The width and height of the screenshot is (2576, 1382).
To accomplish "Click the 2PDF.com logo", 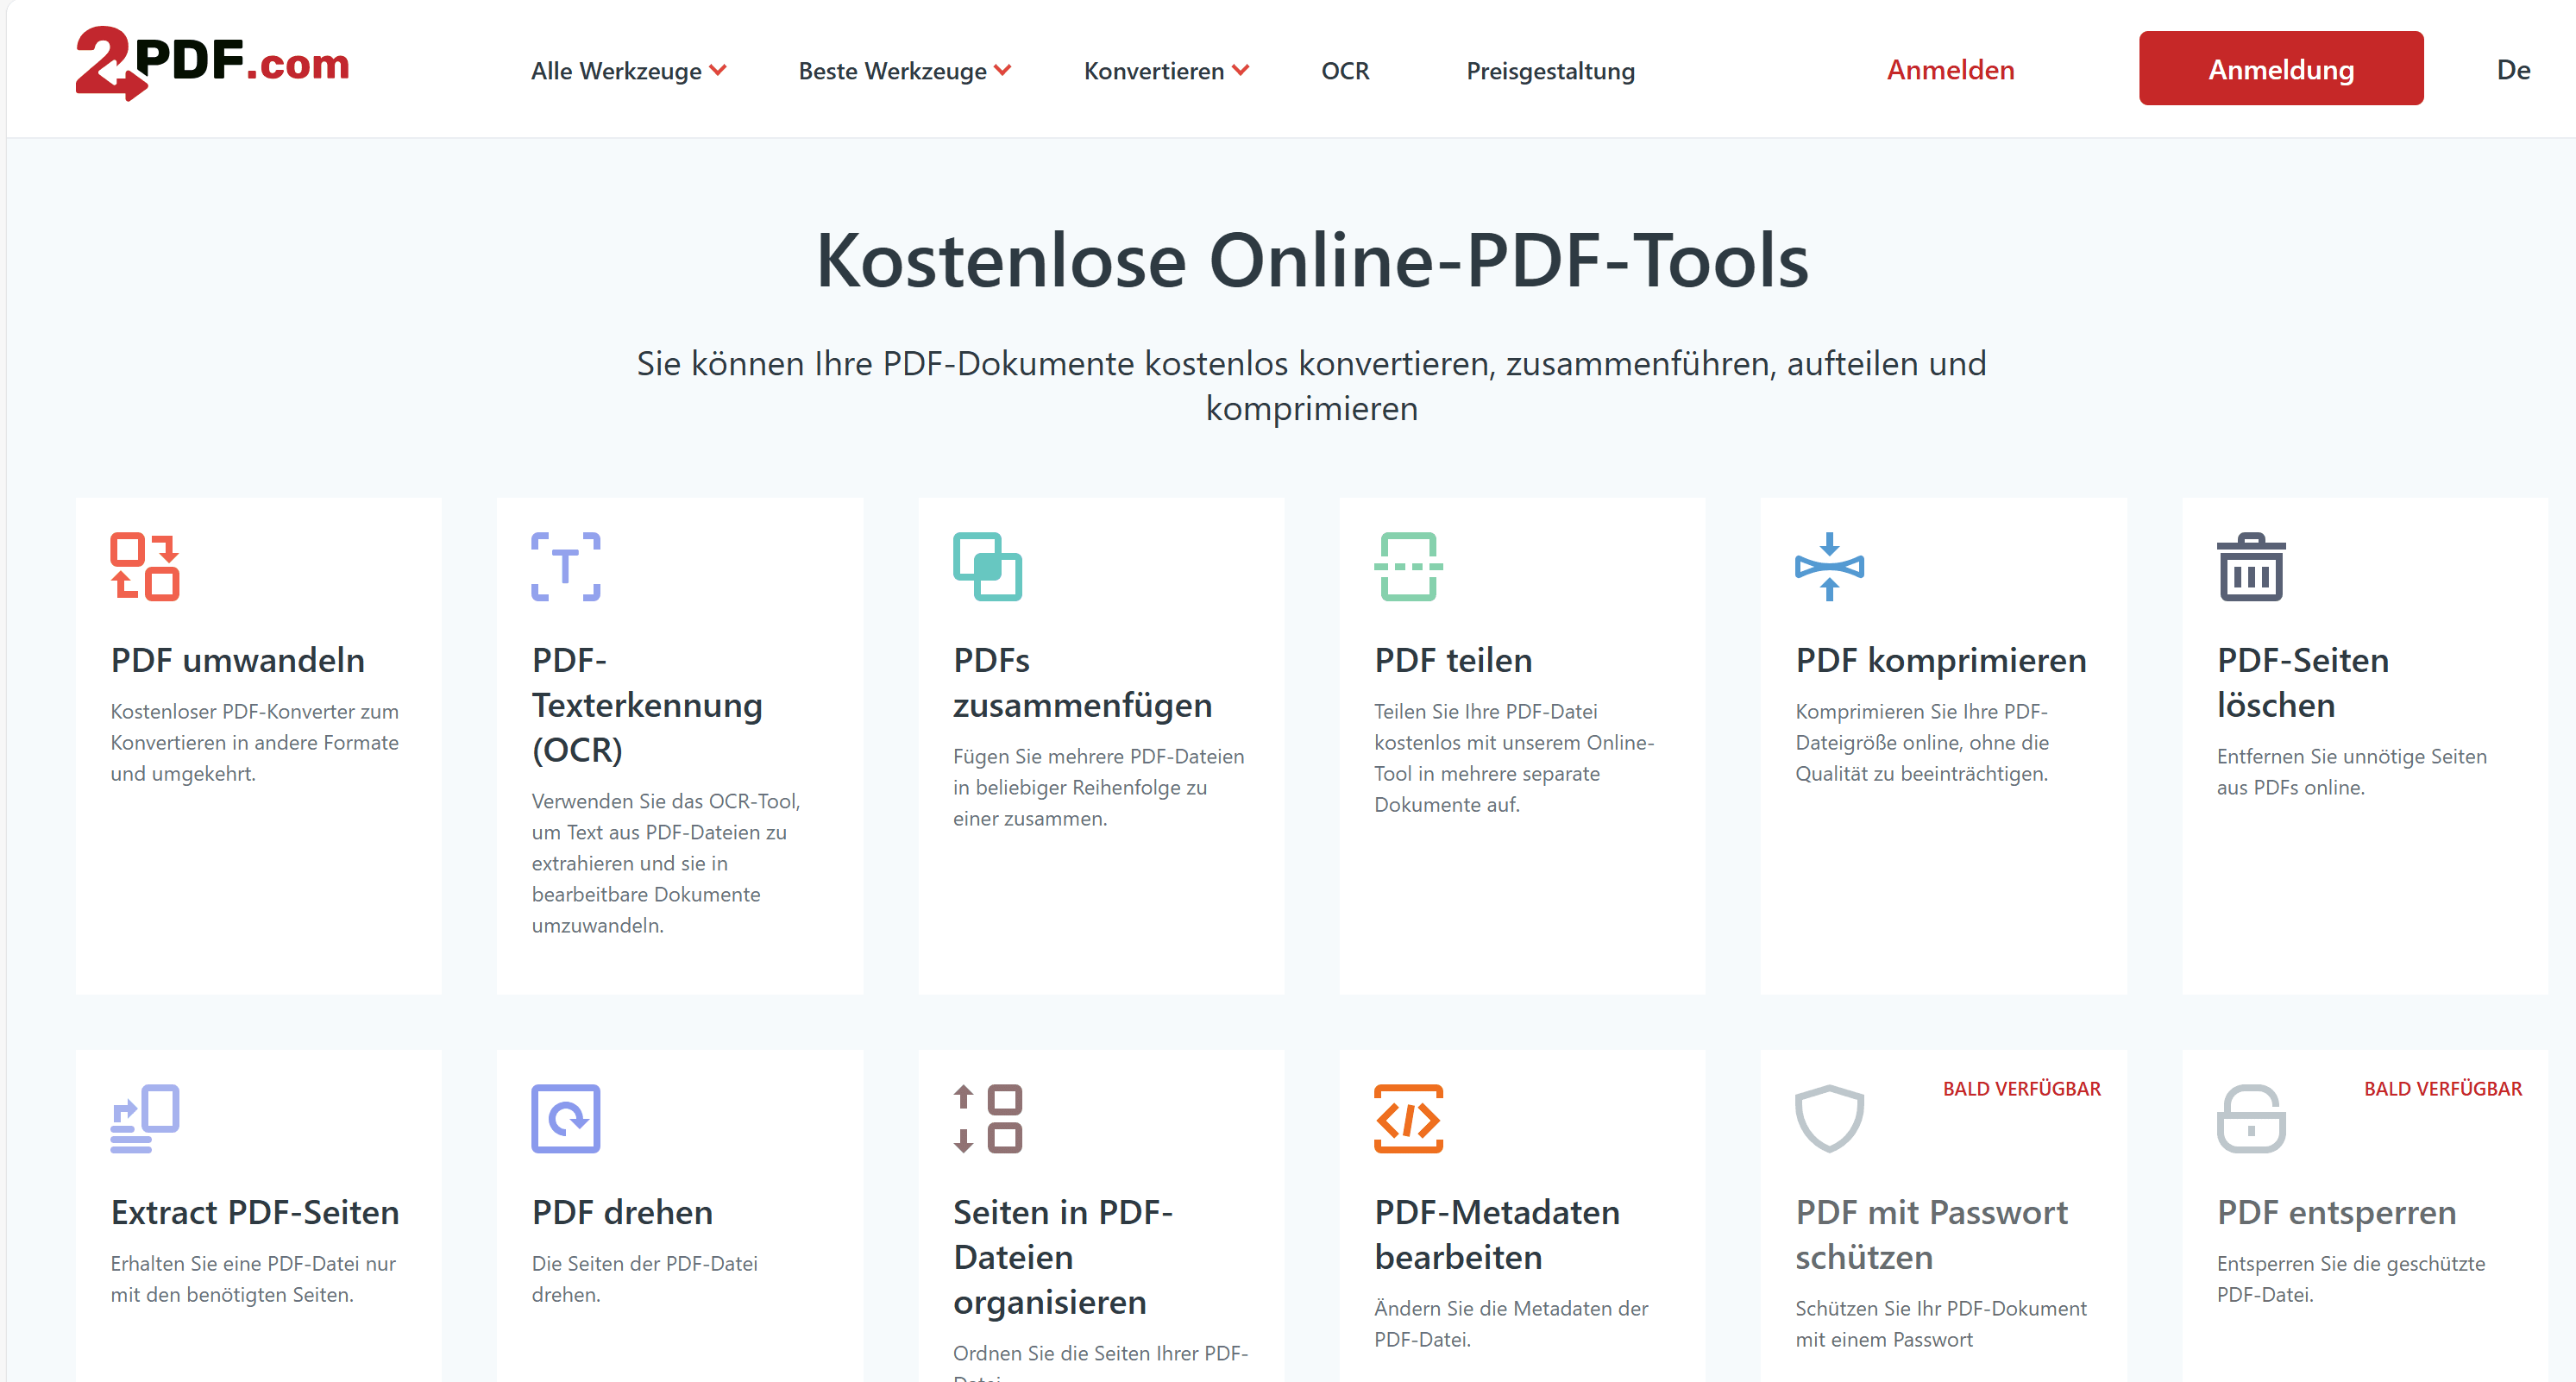I will 212,63.
